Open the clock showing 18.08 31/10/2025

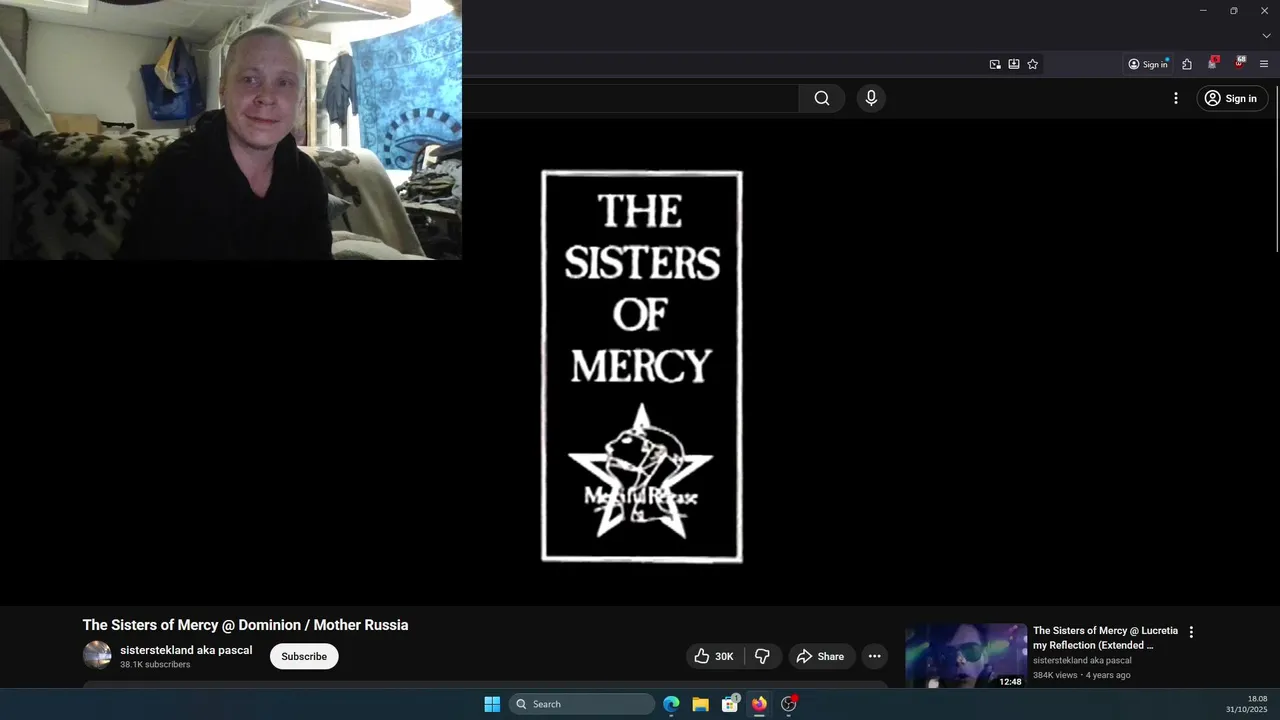point(1247,704)
